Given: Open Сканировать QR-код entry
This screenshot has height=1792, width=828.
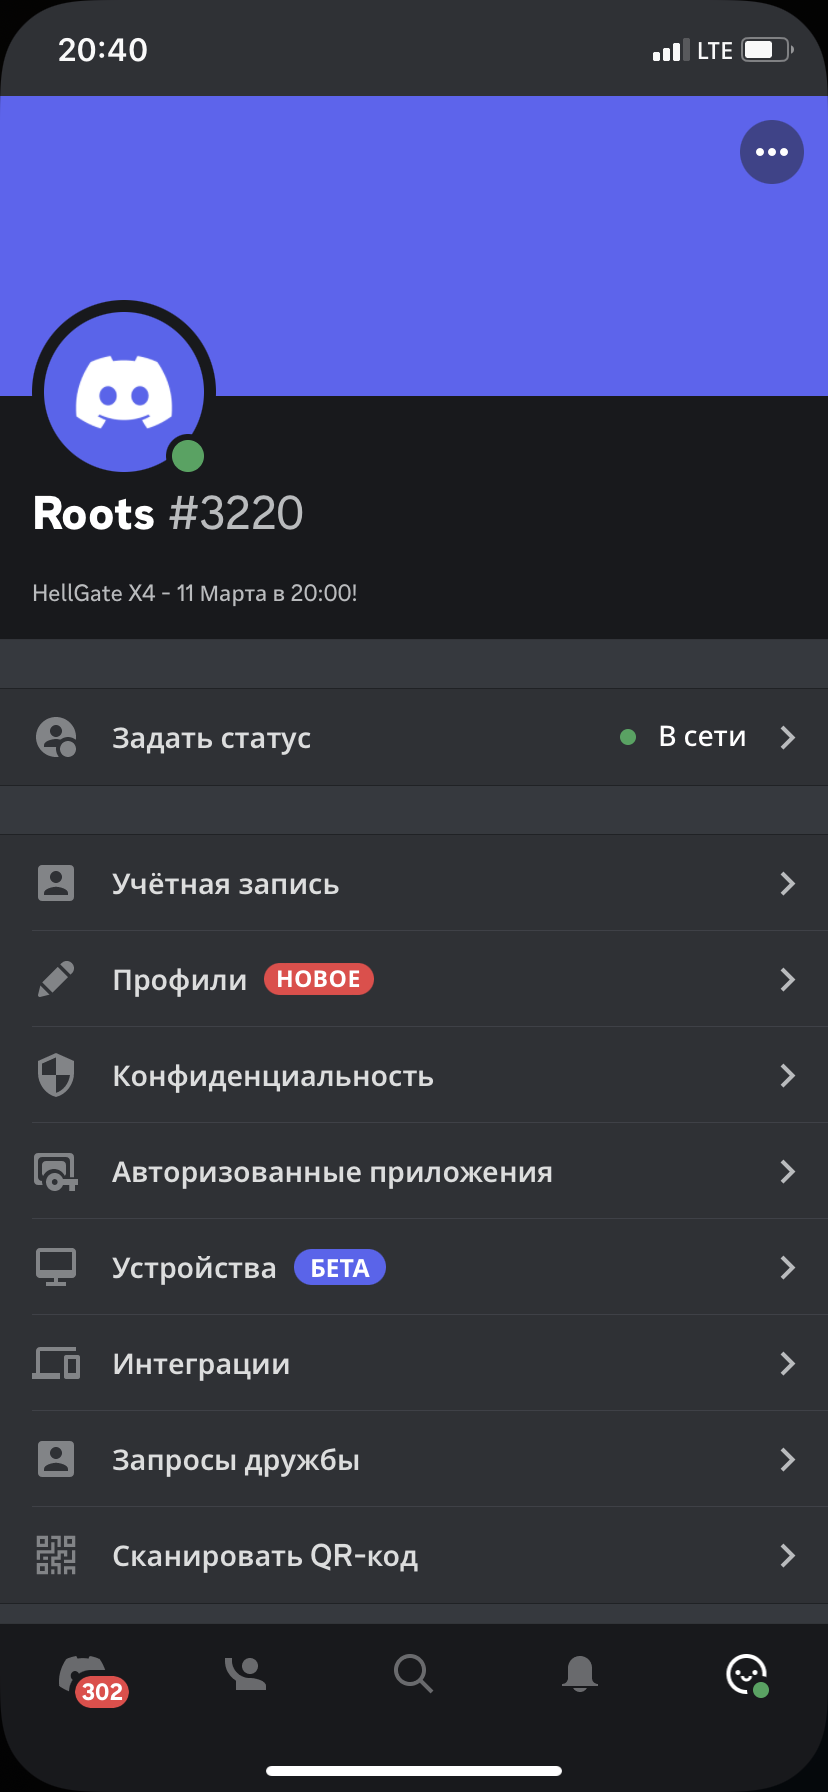Looking at the screenshot, I should click(414, 1555).
